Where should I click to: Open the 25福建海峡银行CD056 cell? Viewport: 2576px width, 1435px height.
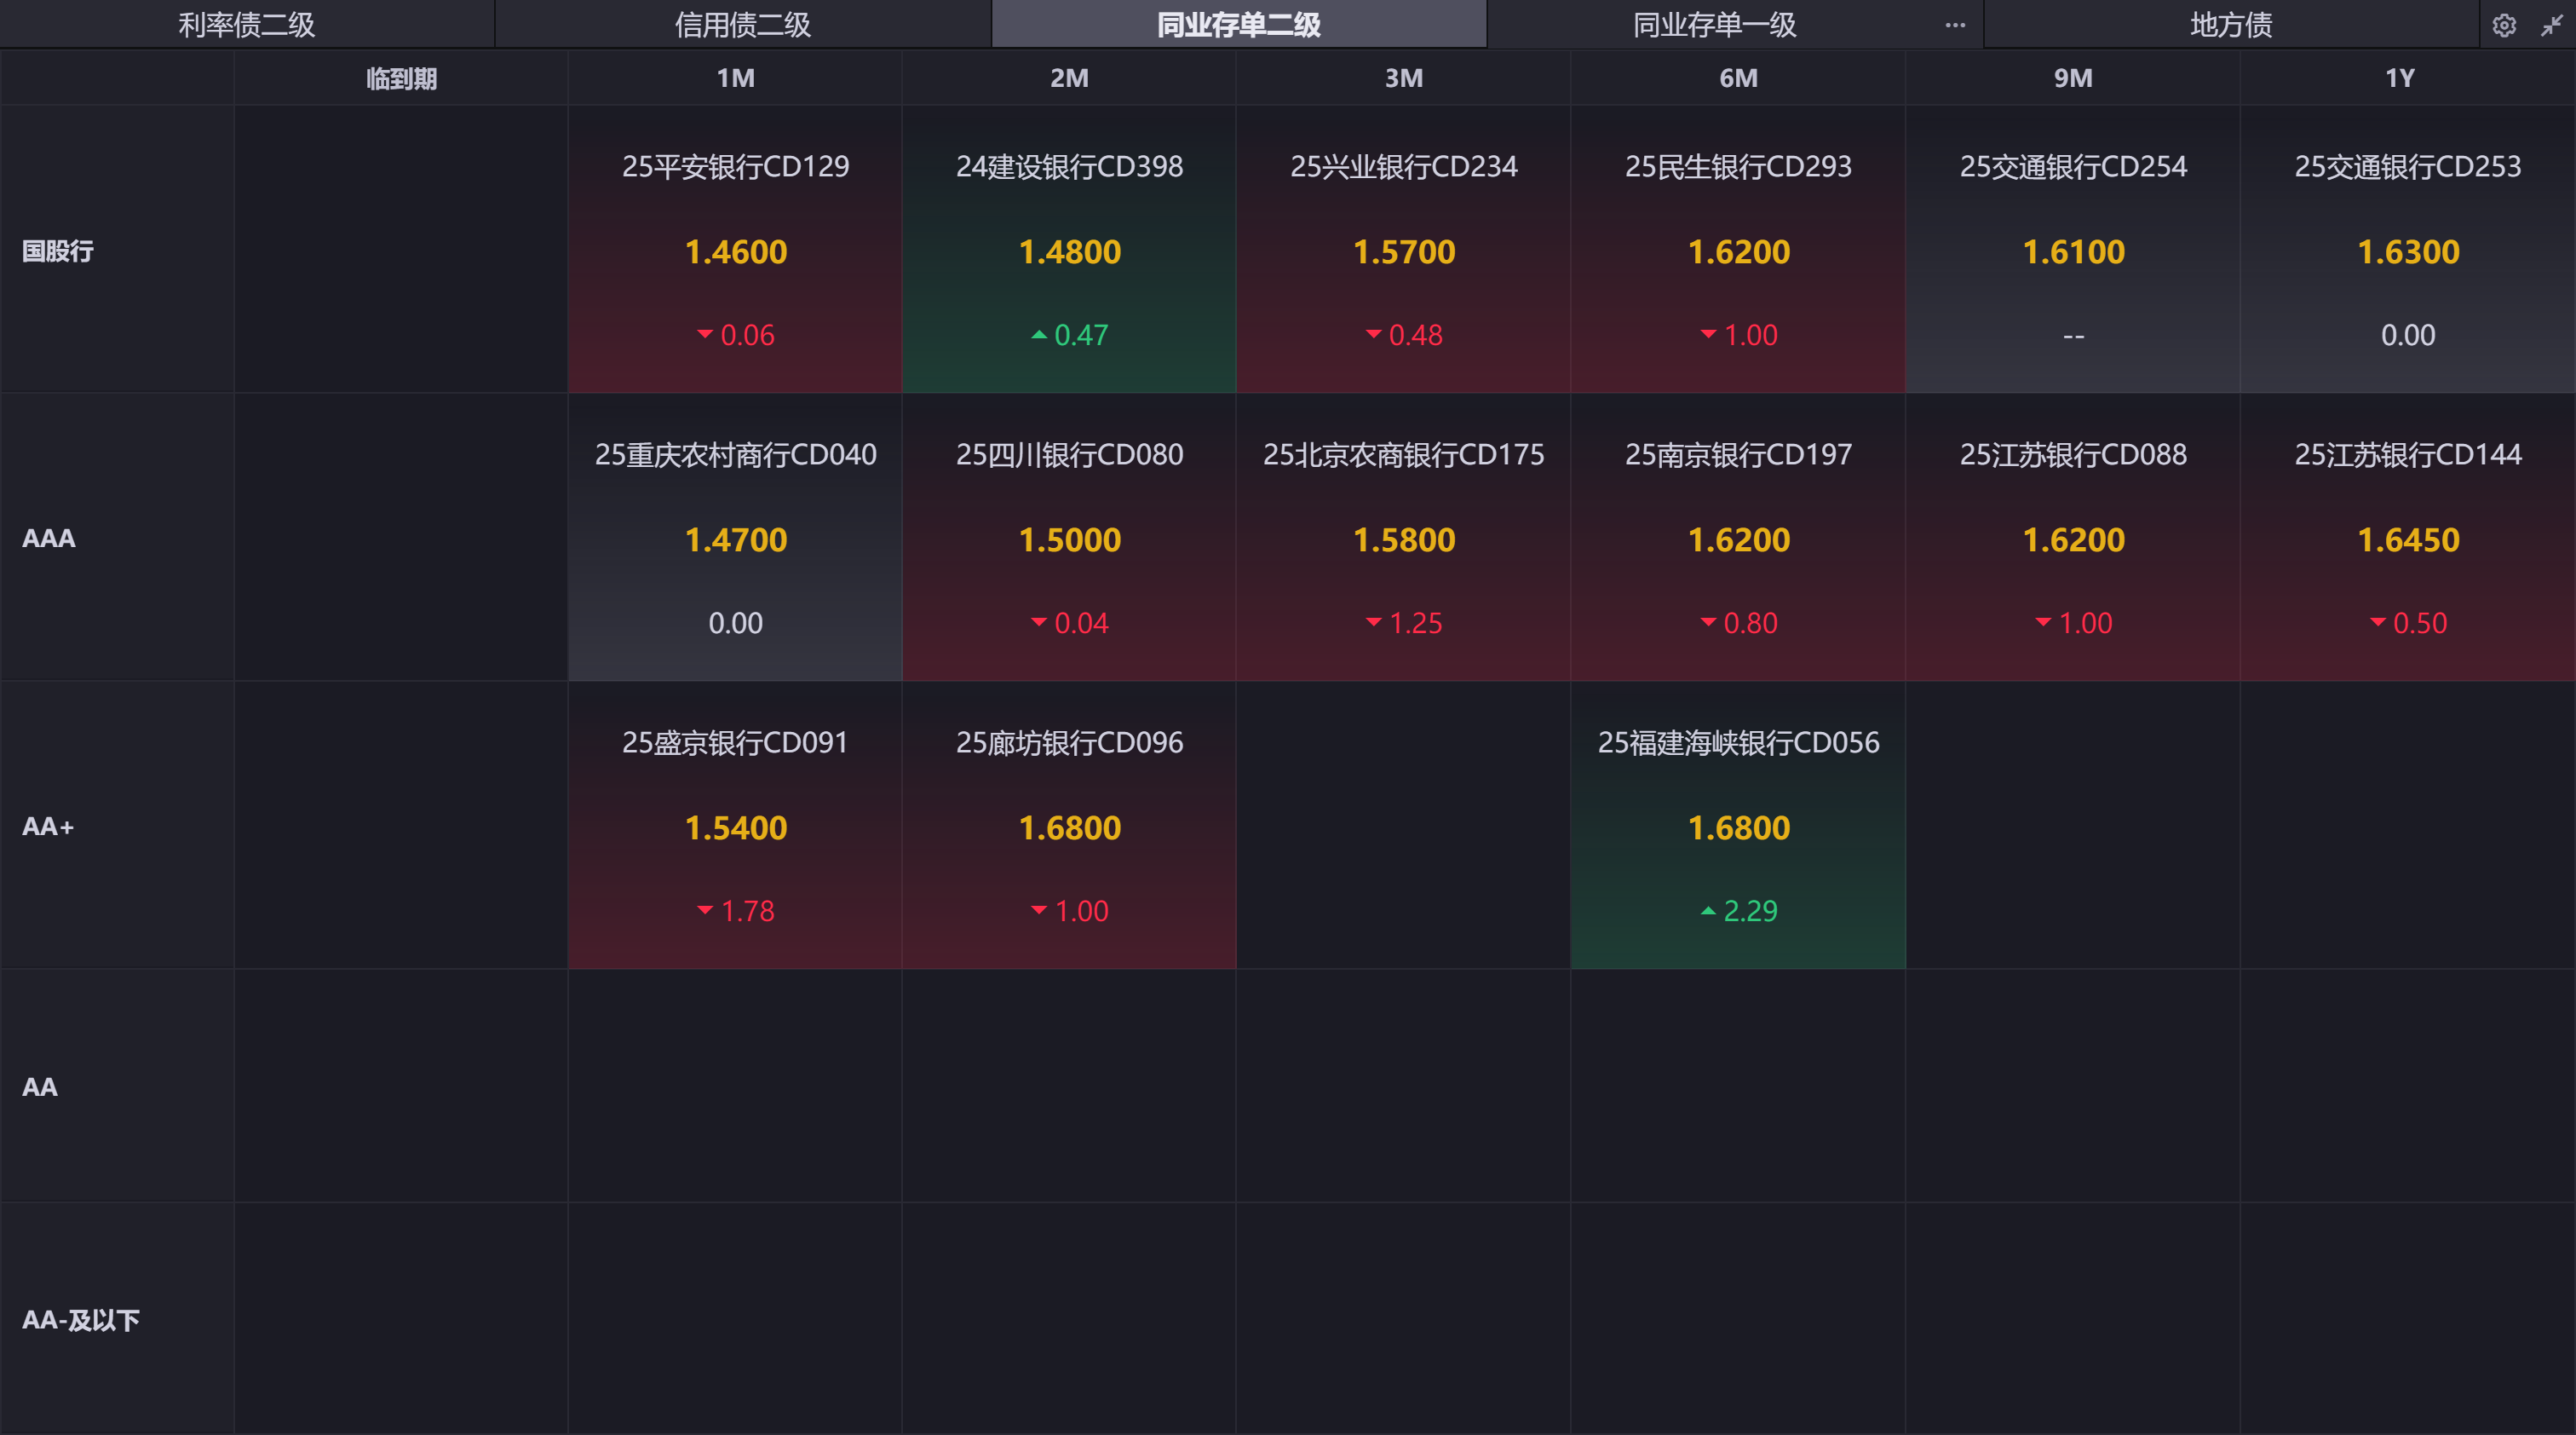point(1738,826)
